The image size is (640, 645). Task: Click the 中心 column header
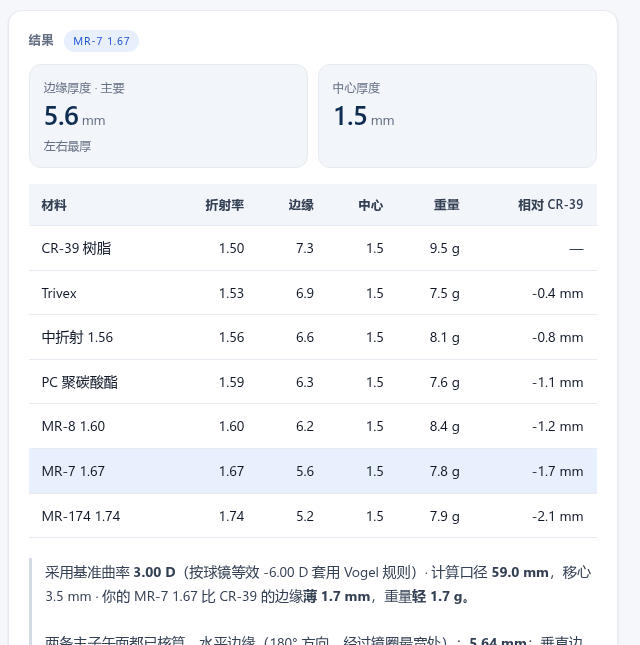[371, 205]
